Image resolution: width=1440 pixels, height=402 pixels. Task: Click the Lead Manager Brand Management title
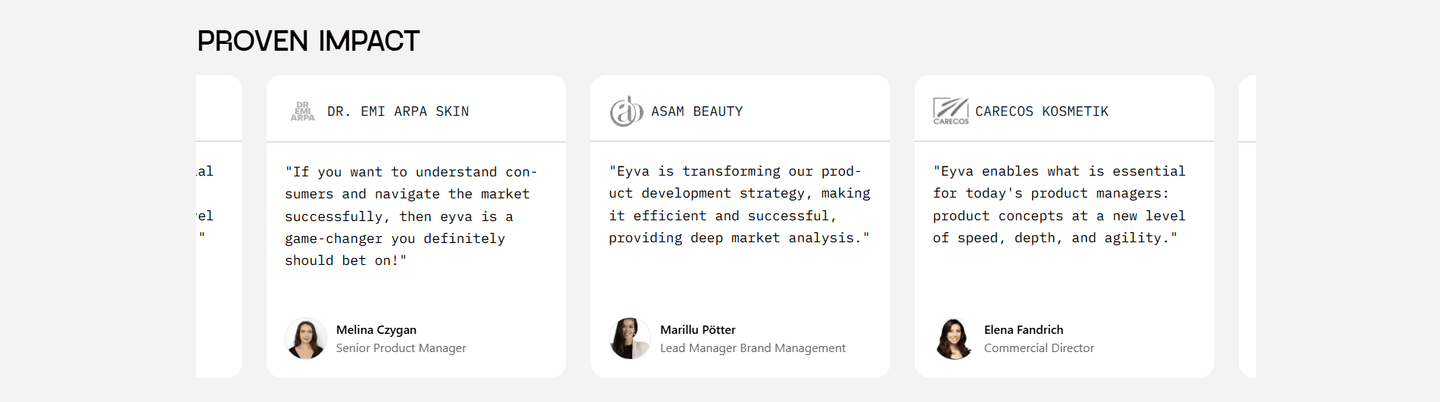pyautogui.click(x=753, y=348)
